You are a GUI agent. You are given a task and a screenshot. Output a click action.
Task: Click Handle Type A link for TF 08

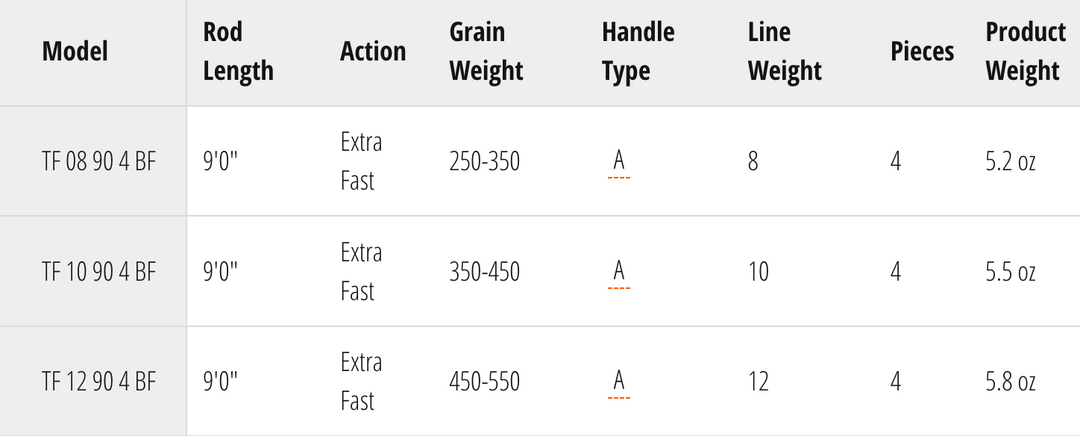(x=619, y=162)
